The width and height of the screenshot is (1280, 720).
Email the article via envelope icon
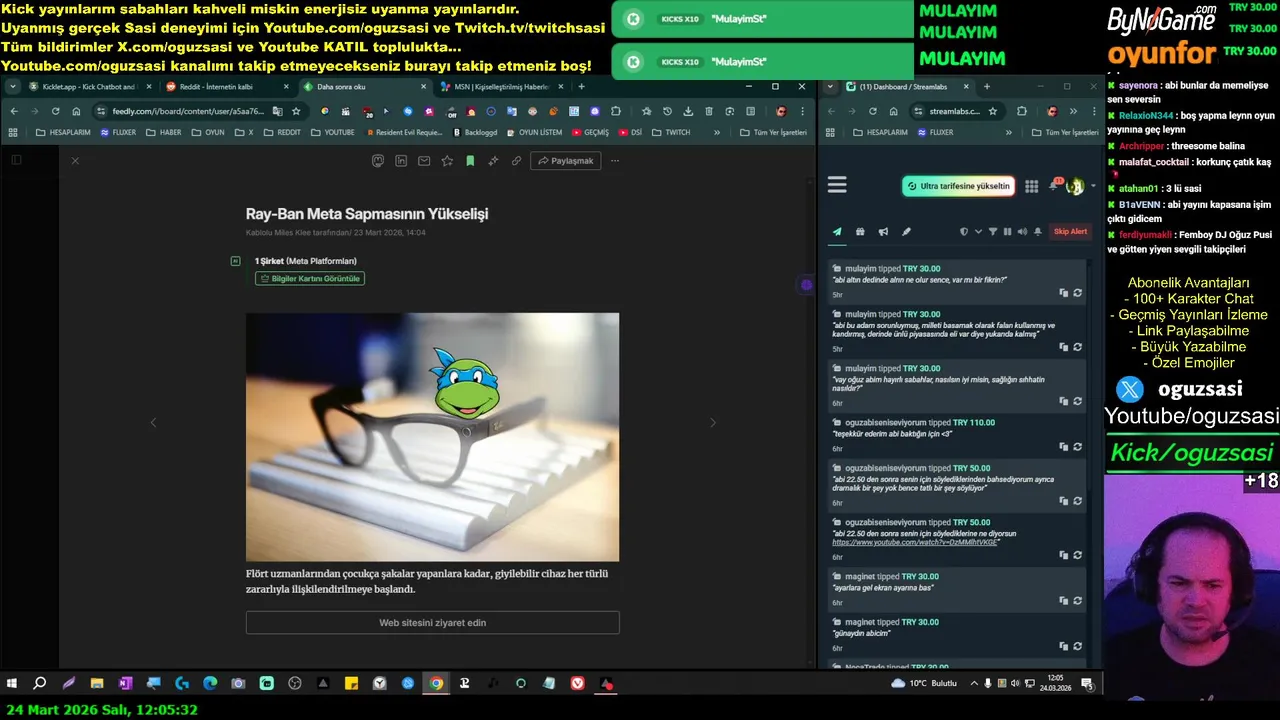coord(424,160)
